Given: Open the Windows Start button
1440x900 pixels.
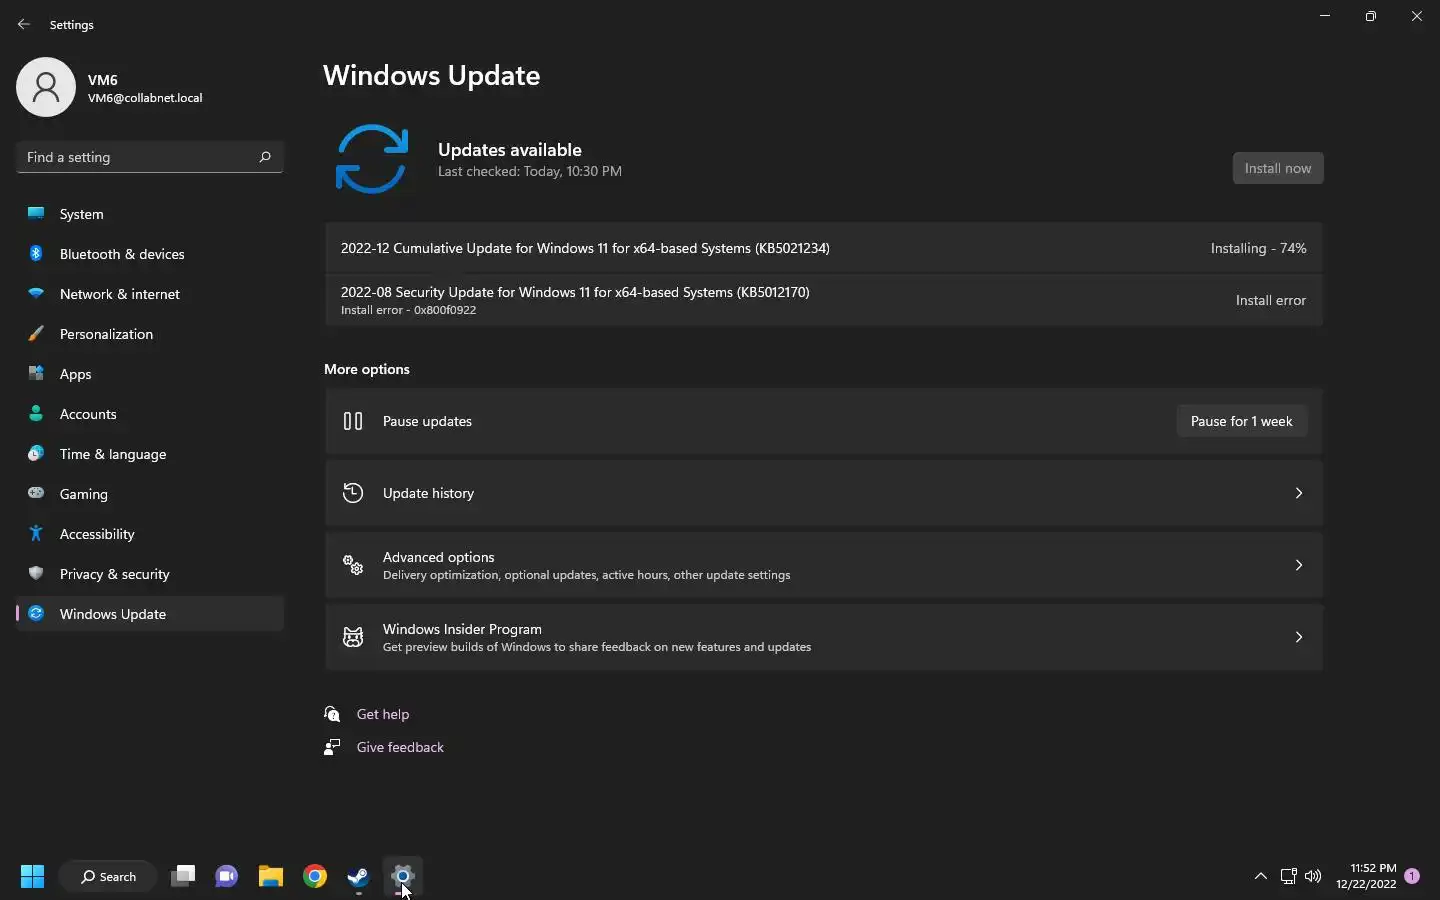Looking at the screenshot, I should [32, 877].
